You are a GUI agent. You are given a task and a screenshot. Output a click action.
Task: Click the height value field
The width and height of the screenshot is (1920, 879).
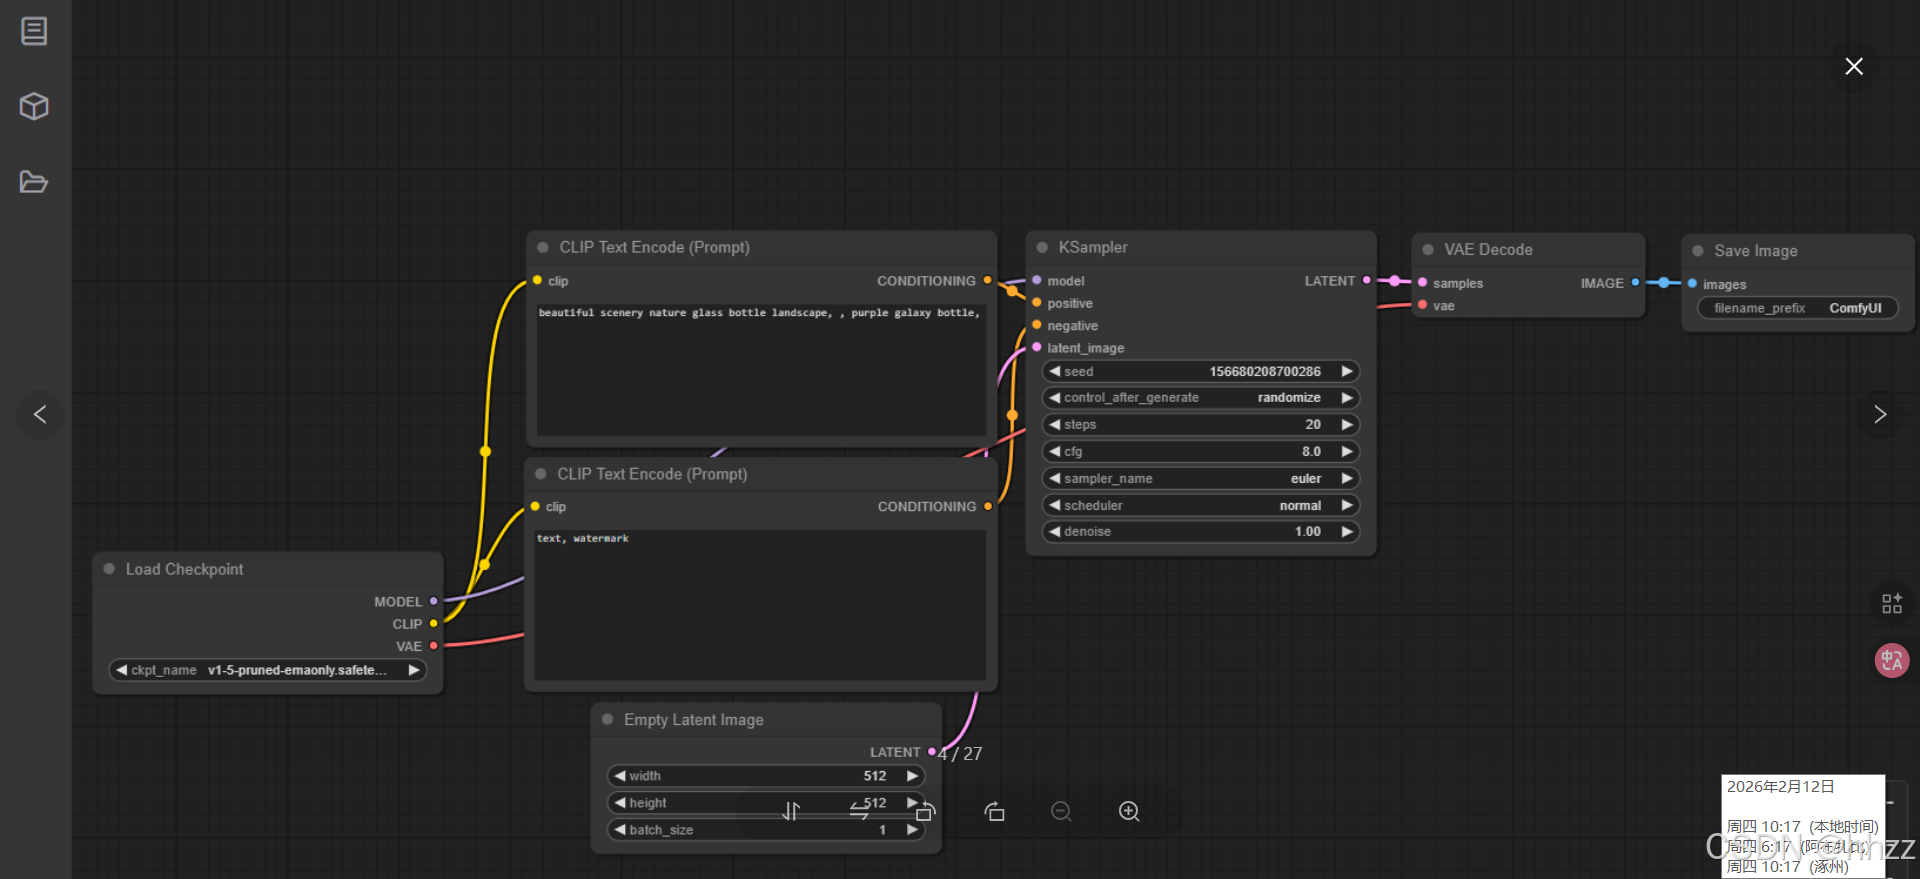point(766,803)
